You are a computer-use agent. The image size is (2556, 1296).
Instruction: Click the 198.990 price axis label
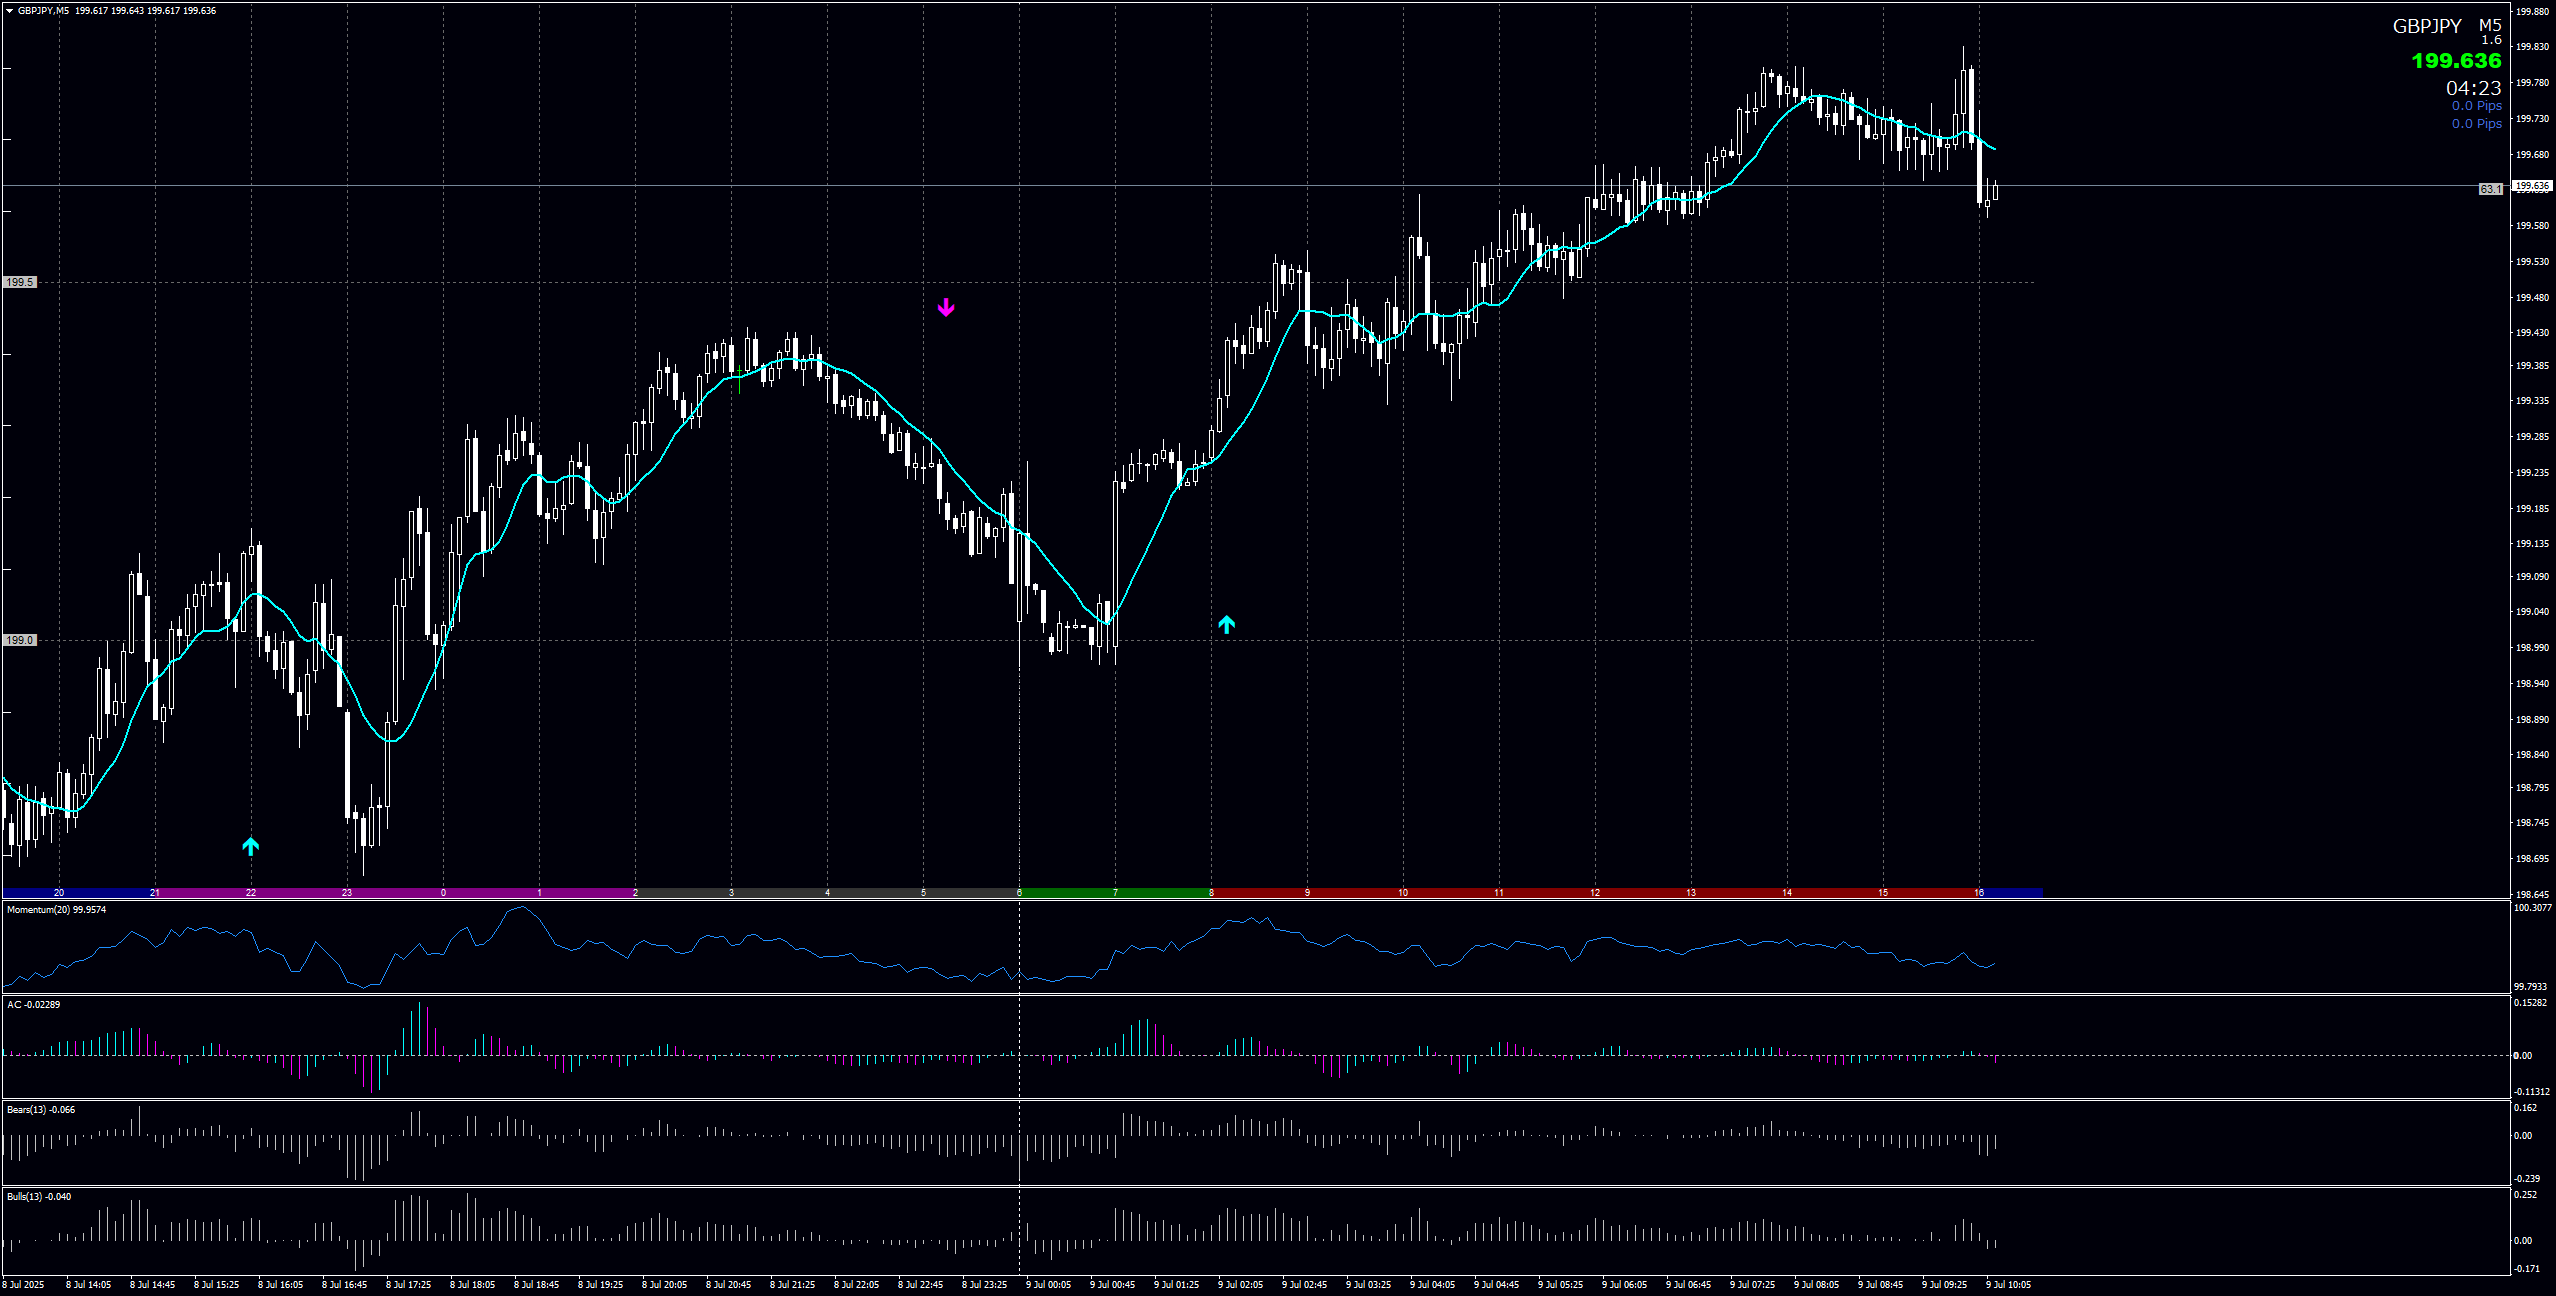[x=2532, y=648]
